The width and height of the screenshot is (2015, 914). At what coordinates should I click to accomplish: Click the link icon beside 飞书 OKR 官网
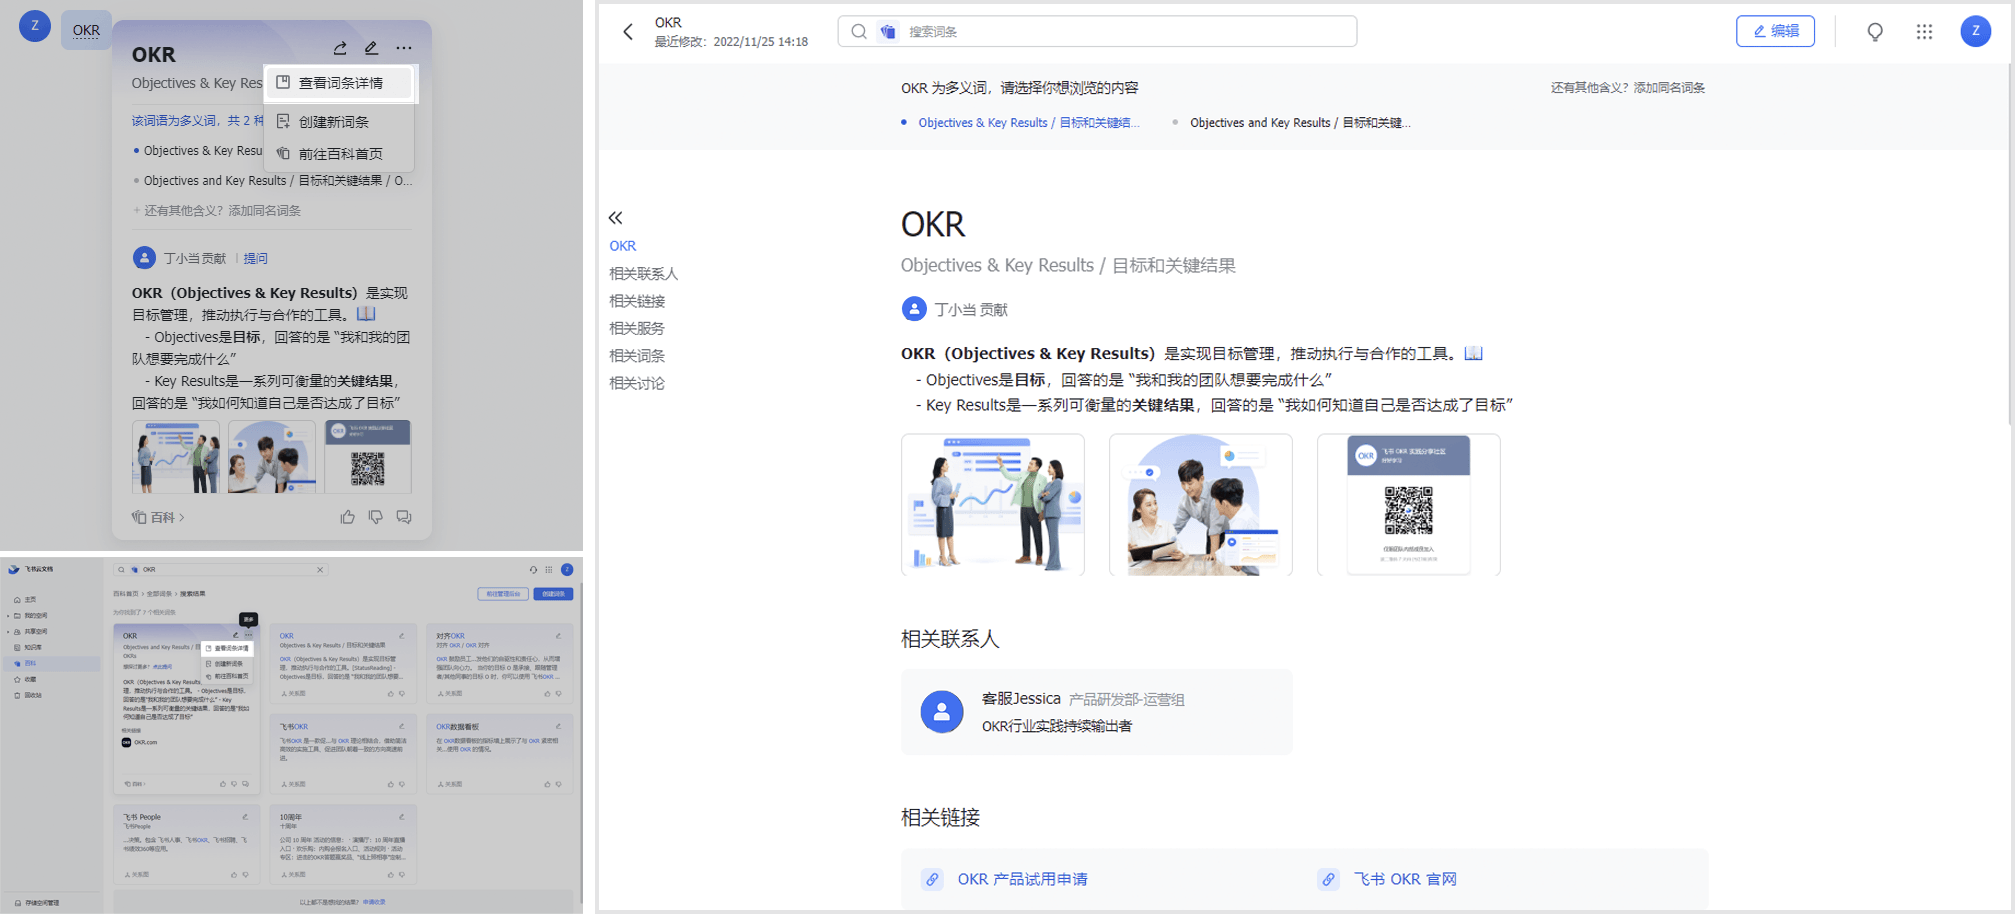point(1328,879)
